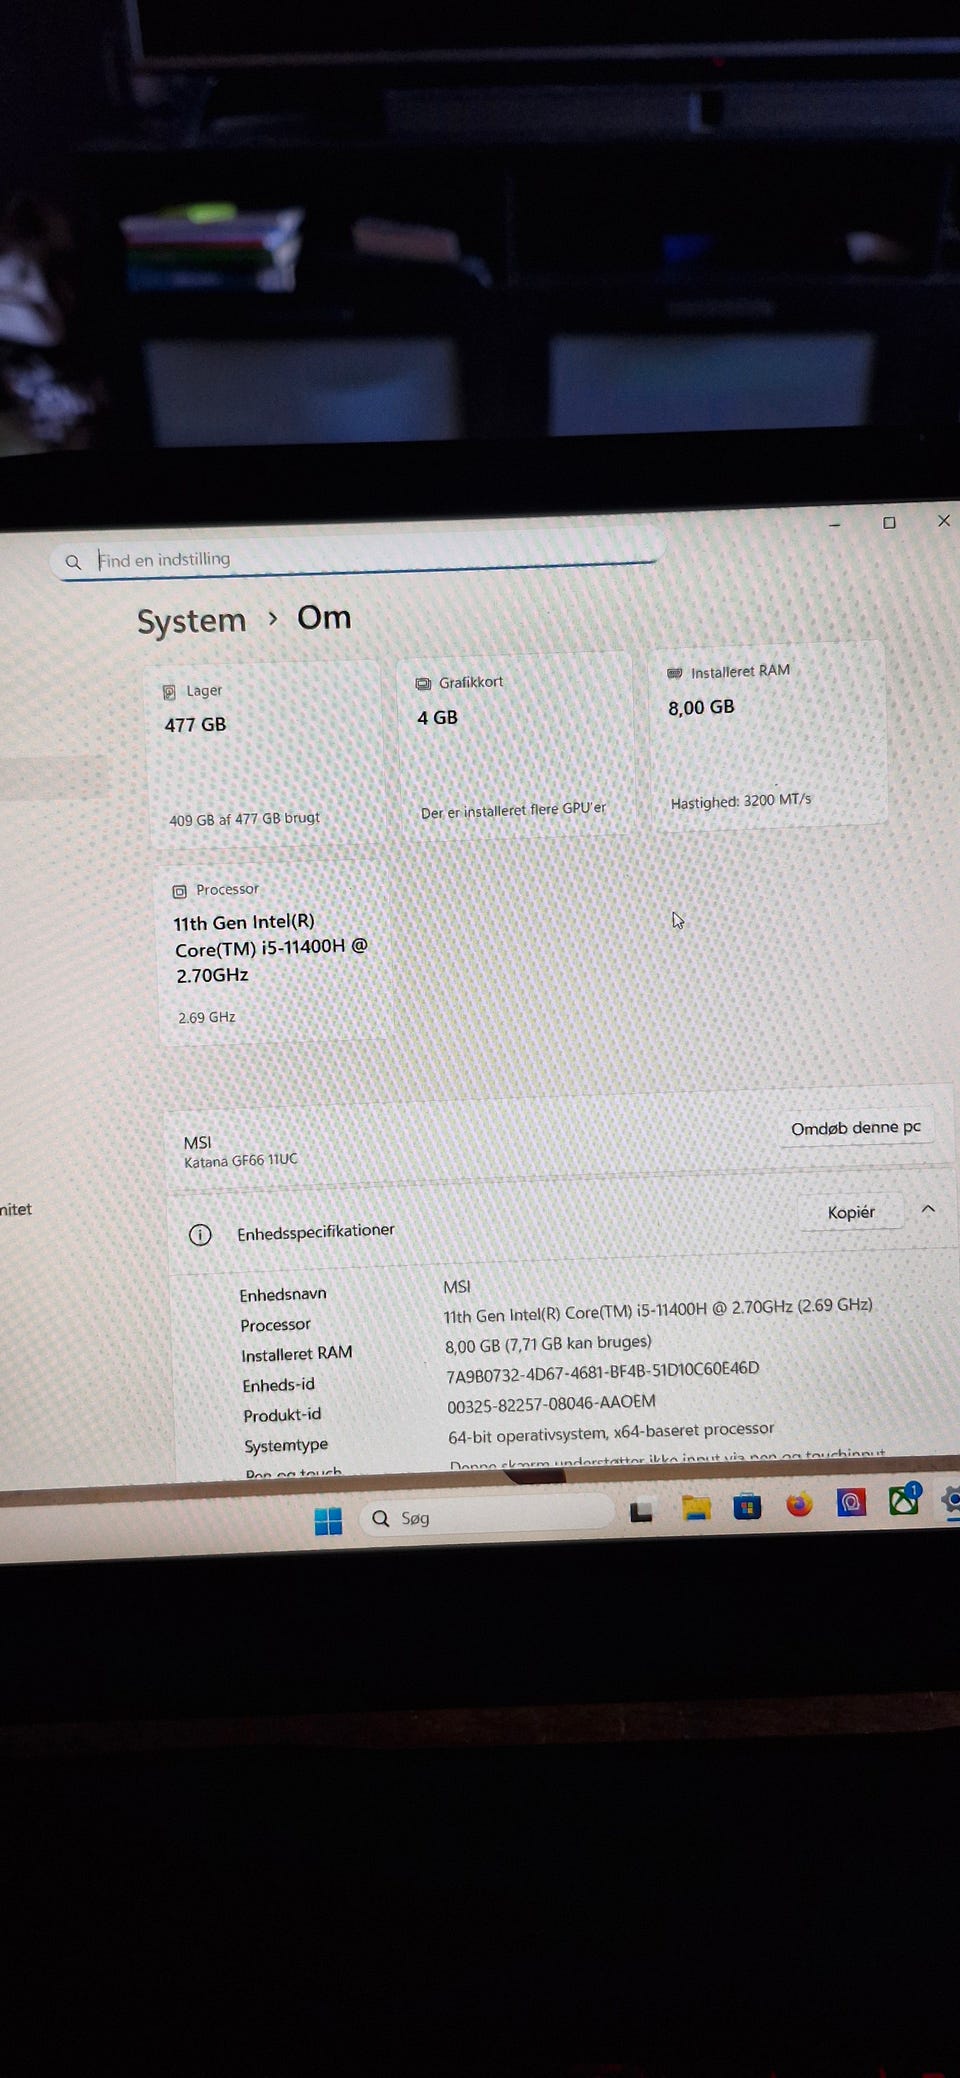
Task: Open the Lager 477 GB card
Action: click(x=264, y=755)
